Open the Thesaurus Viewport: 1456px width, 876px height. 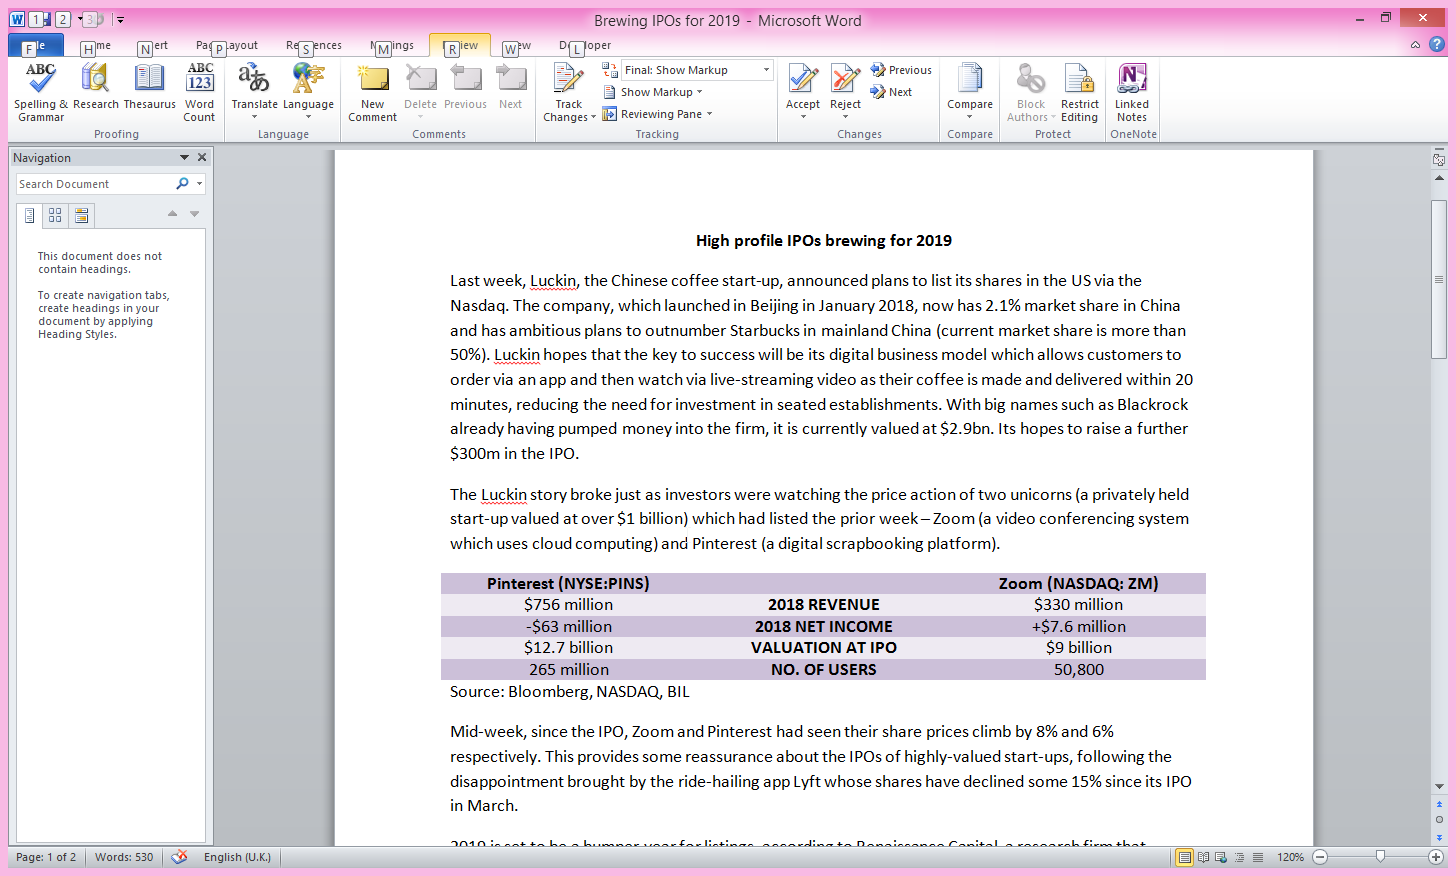click(x=150, y=86)
